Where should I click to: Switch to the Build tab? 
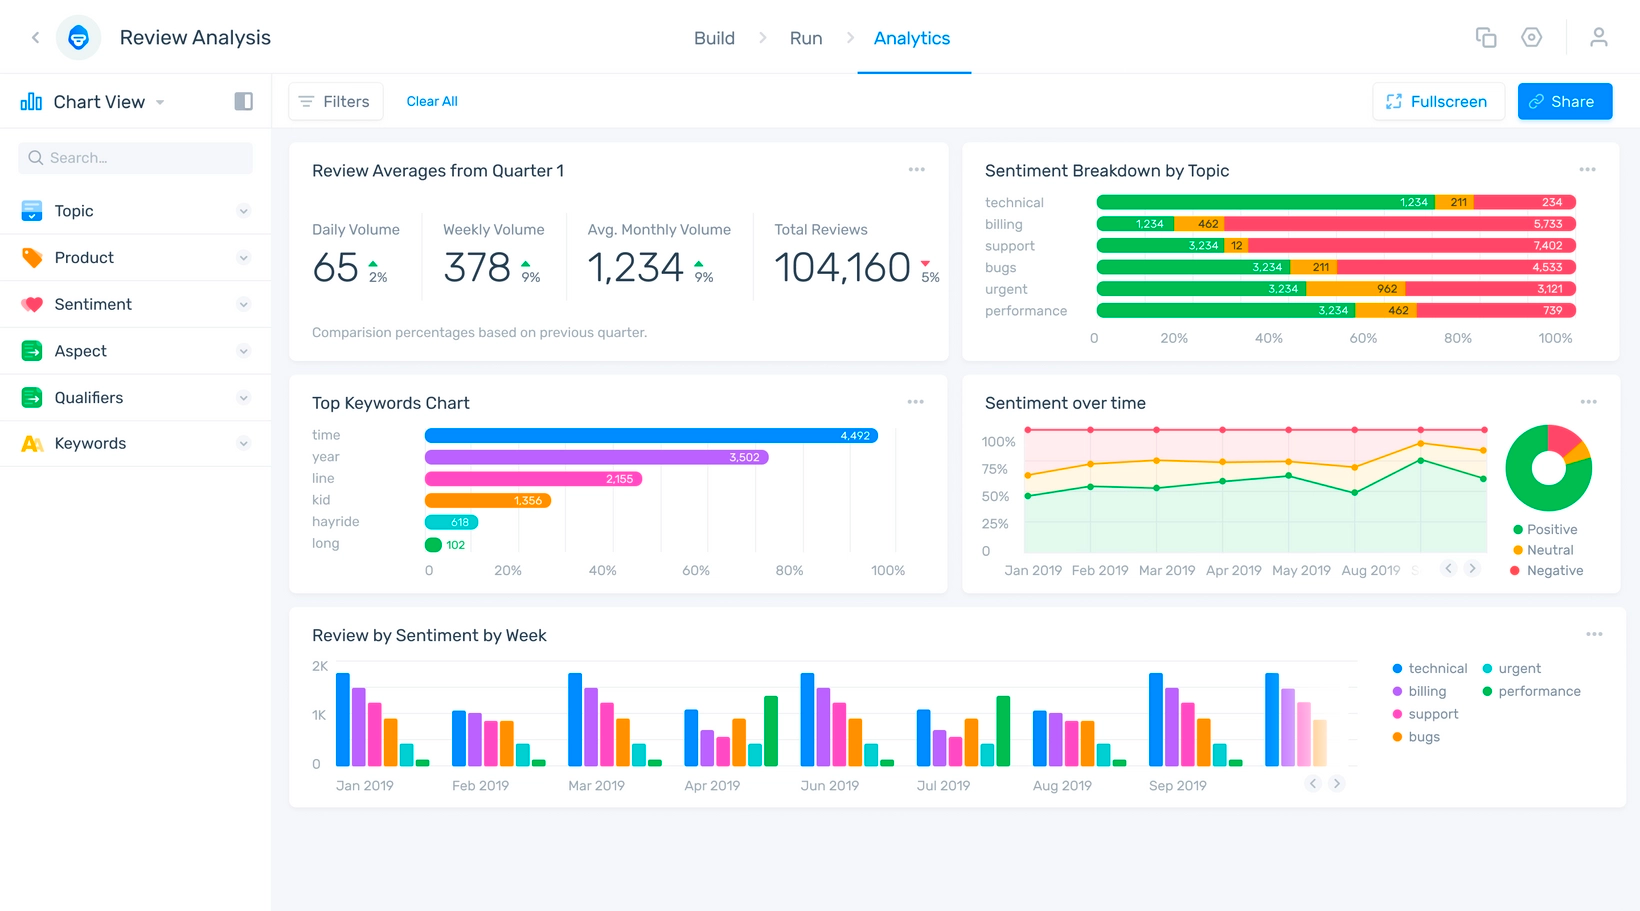pyautogui.click(x=714, y=38)
